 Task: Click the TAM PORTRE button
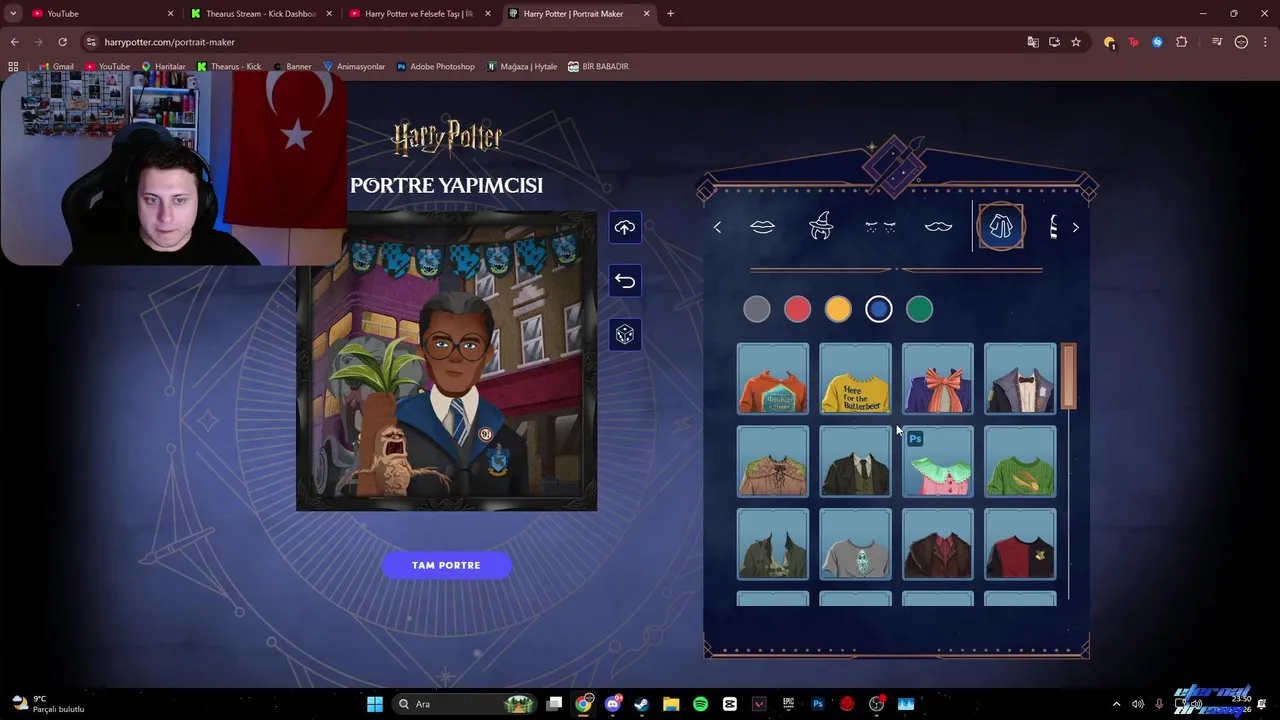446,566
